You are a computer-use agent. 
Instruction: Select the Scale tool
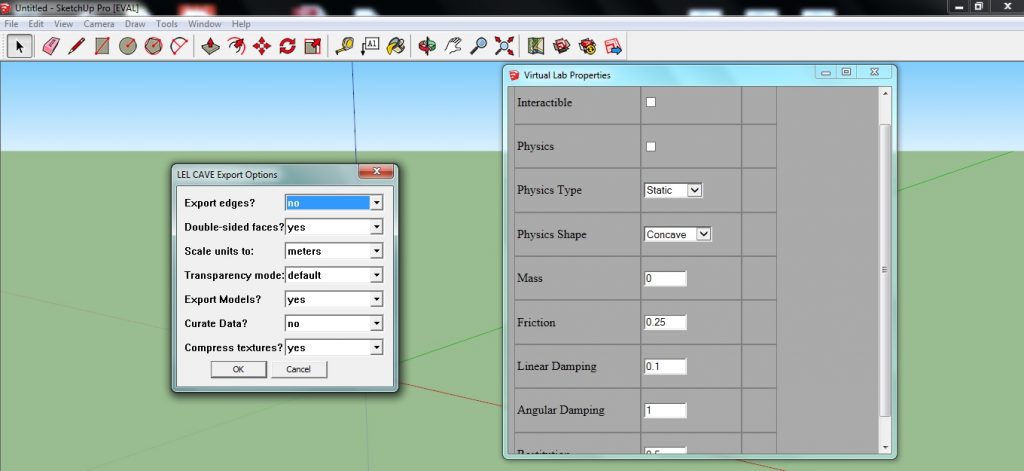pos(313,46)
